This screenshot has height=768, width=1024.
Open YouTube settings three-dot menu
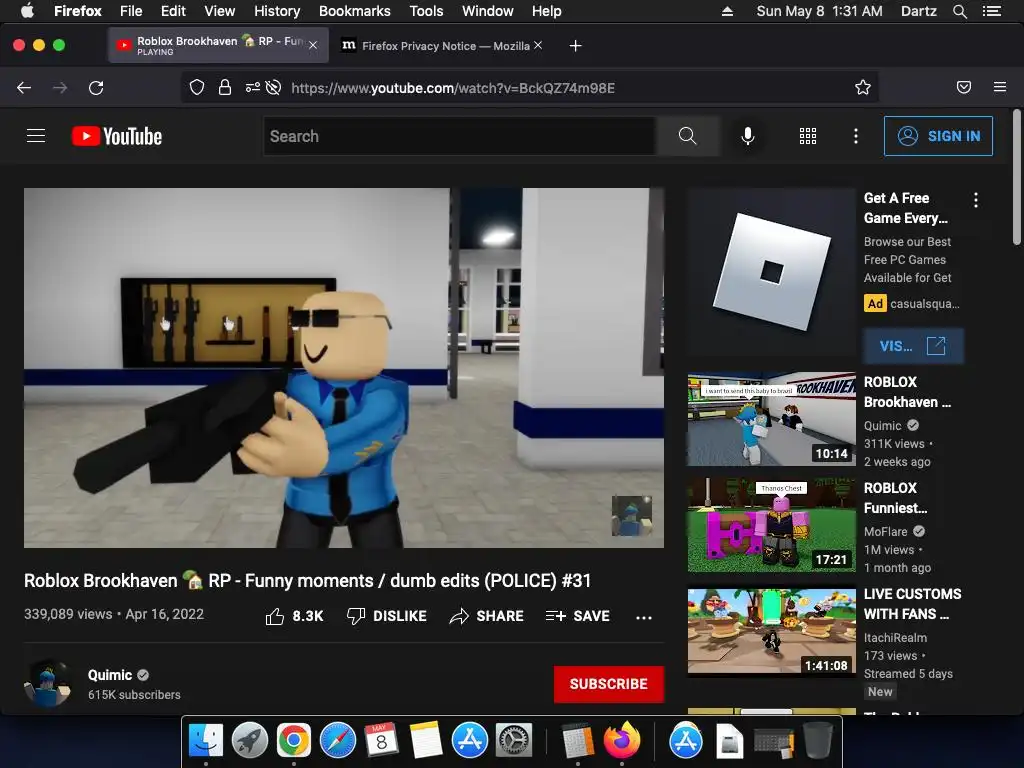[856, 136]
